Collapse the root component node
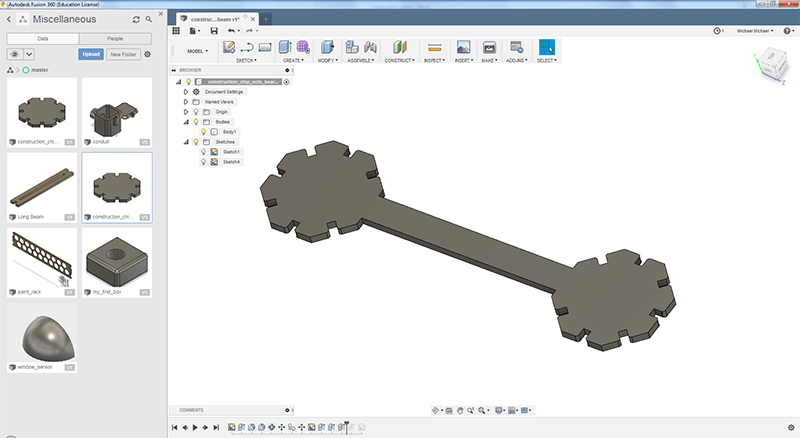The height and width of the screenshot is (438, 800). pyautogui.click(x=179, y=82)
